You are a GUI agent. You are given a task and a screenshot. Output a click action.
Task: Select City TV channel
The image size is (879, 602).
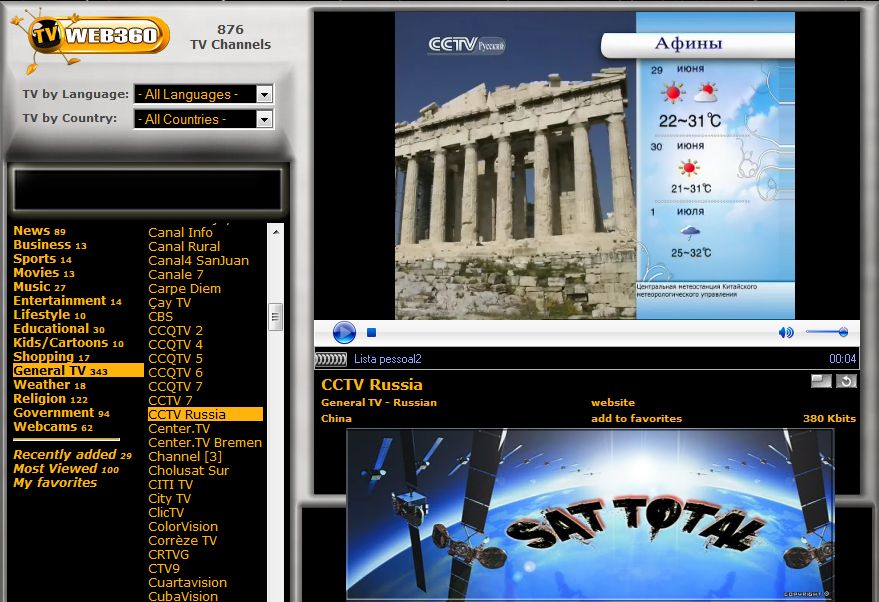point(169,499)
